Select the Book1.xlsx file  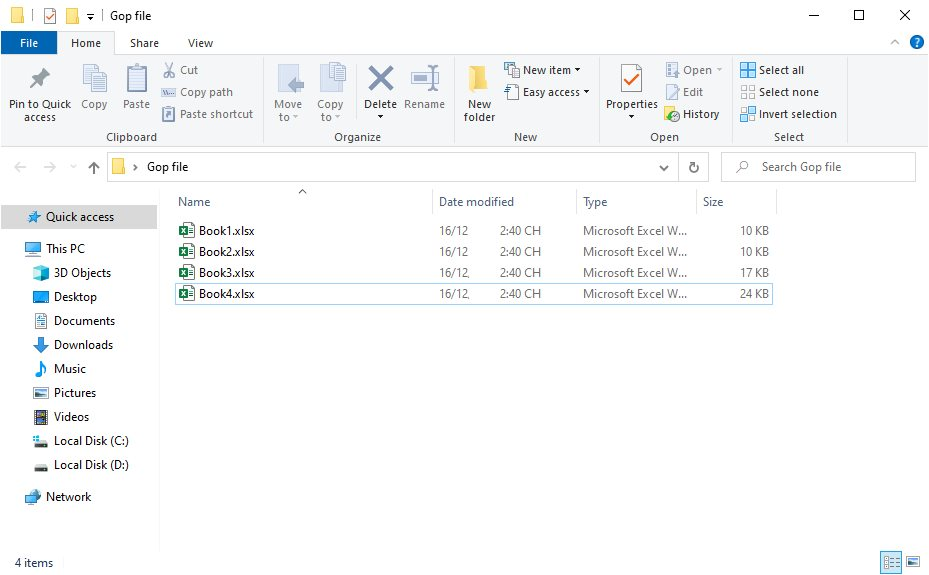tap(473, 230)
